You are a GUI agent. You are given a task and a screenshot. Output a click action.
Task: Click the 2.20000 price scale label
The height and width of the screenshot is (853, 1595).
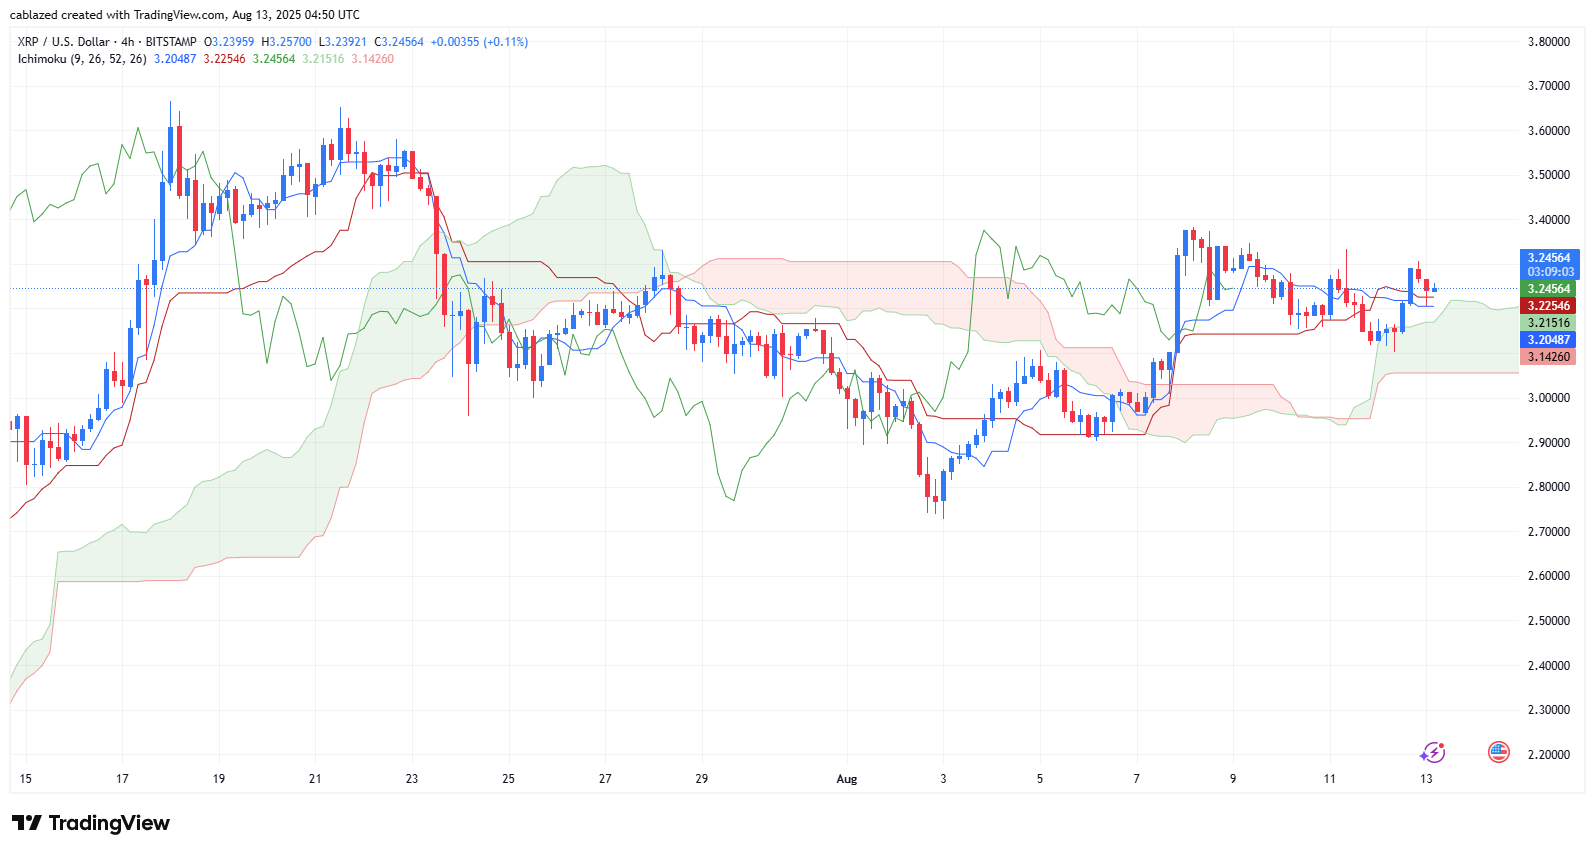(x=1549, y=755)
